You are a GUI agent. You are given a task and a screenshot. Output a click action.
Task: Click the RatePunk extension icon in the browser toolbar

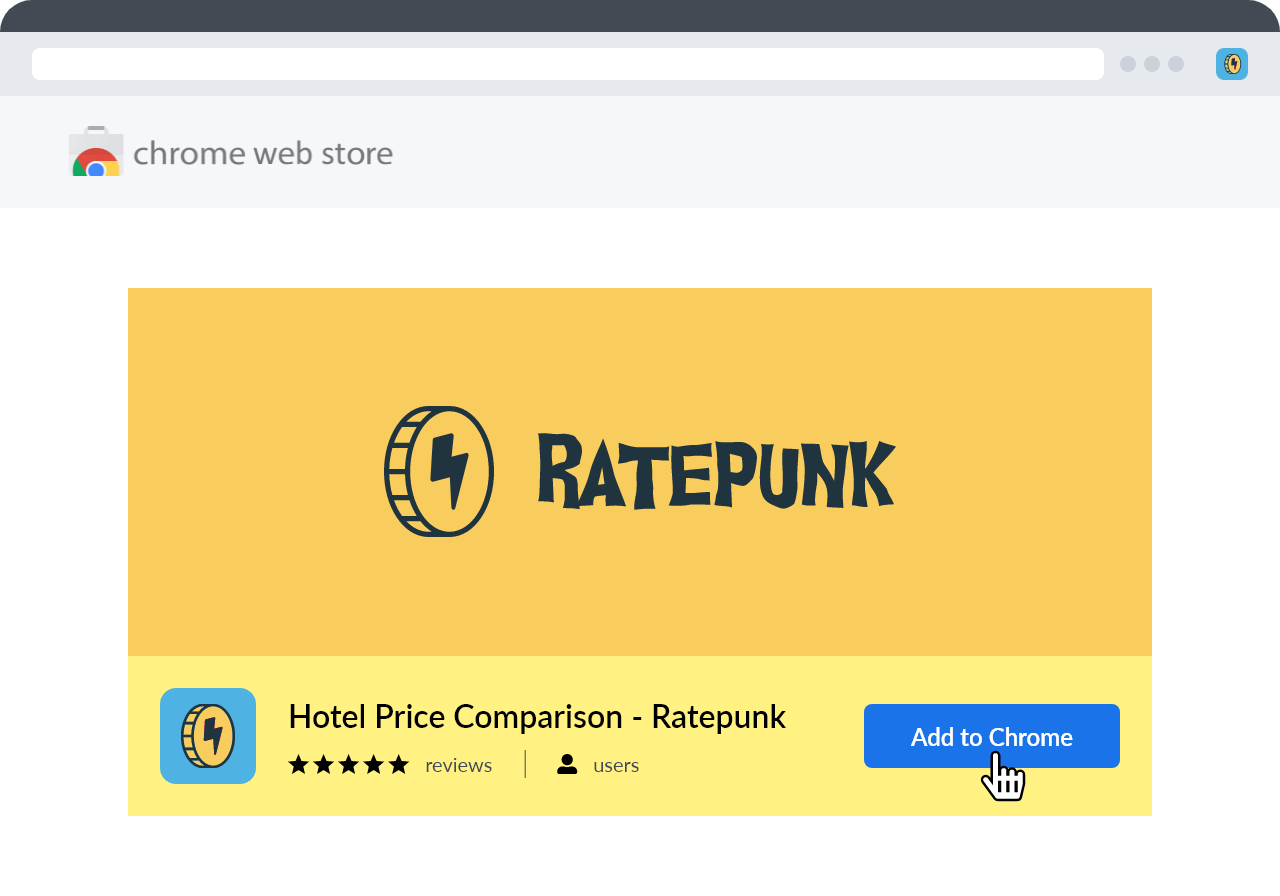coord(1232,64)
